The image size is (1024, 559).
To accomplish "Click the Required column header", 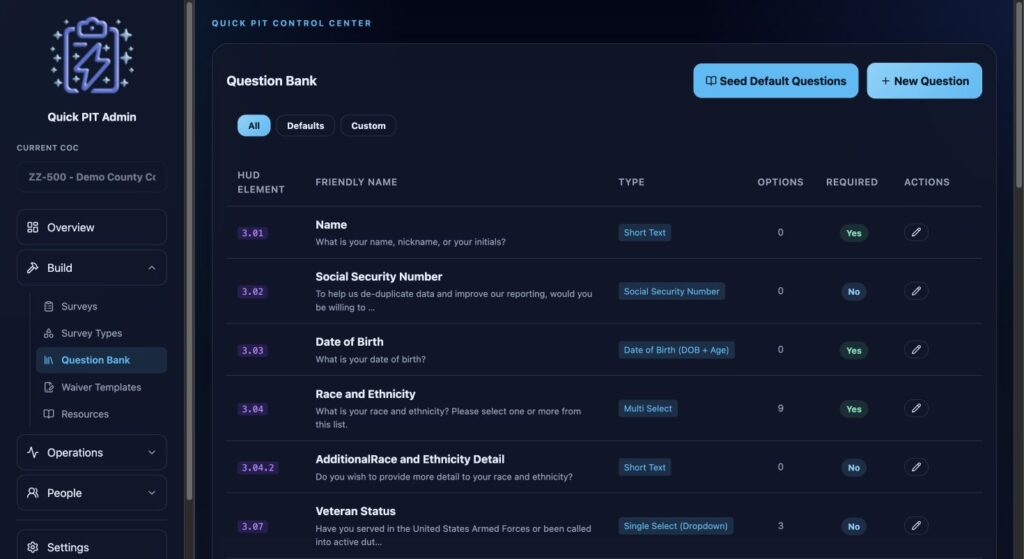I will coord(852,182).
